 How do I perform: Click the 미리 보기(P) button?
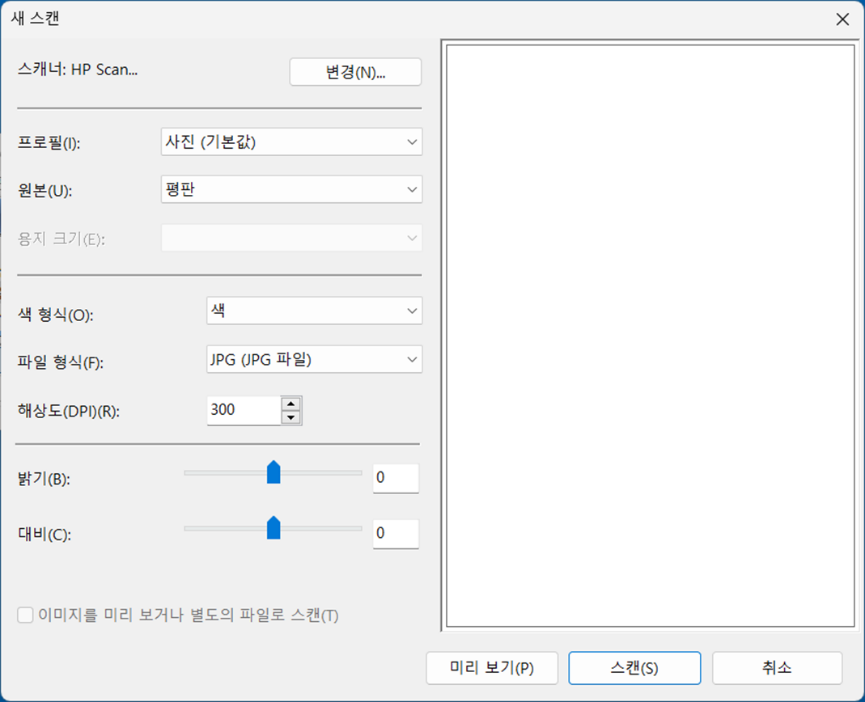492,668
